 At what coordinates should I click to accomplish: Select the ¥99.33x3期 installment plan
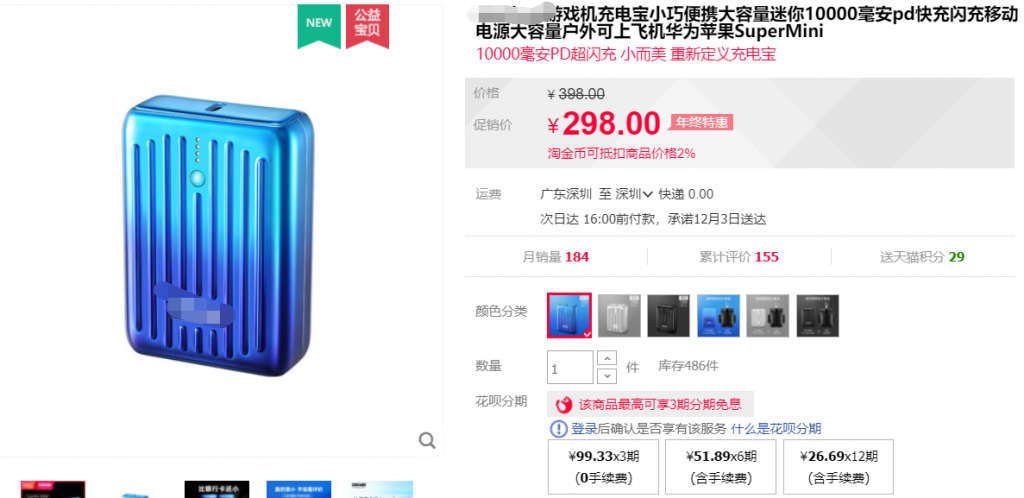coord(603,467)
